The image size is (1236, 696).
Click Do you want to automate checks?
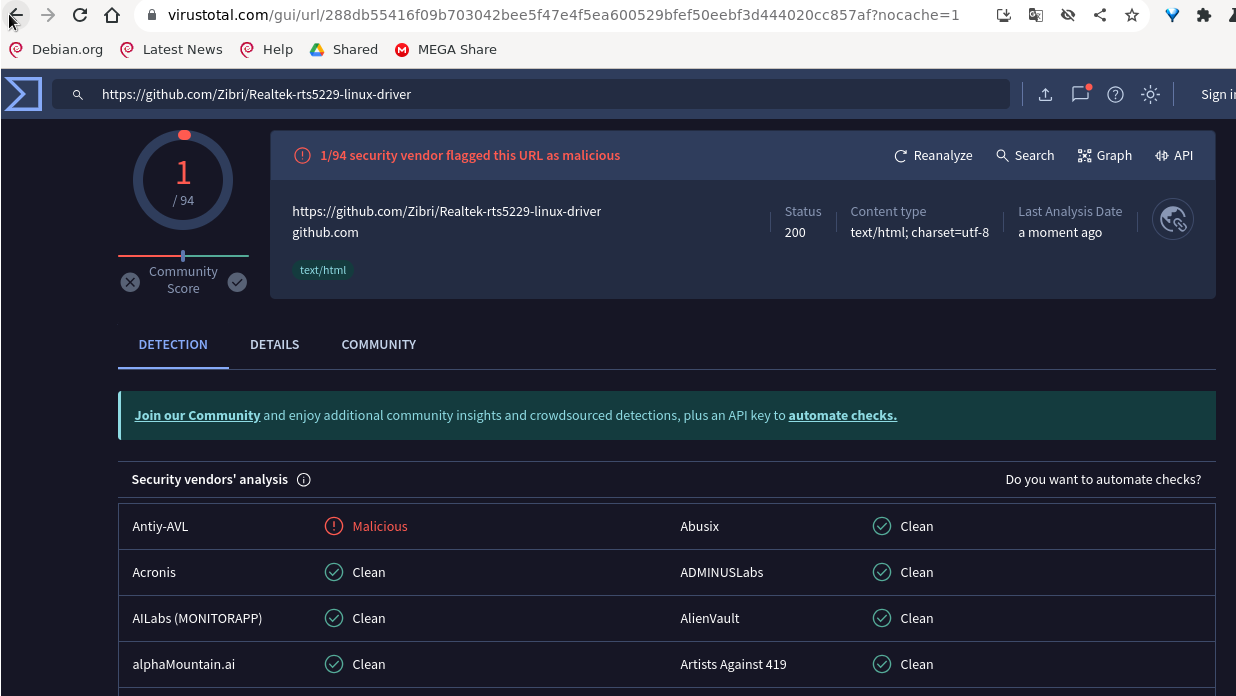1104,480
